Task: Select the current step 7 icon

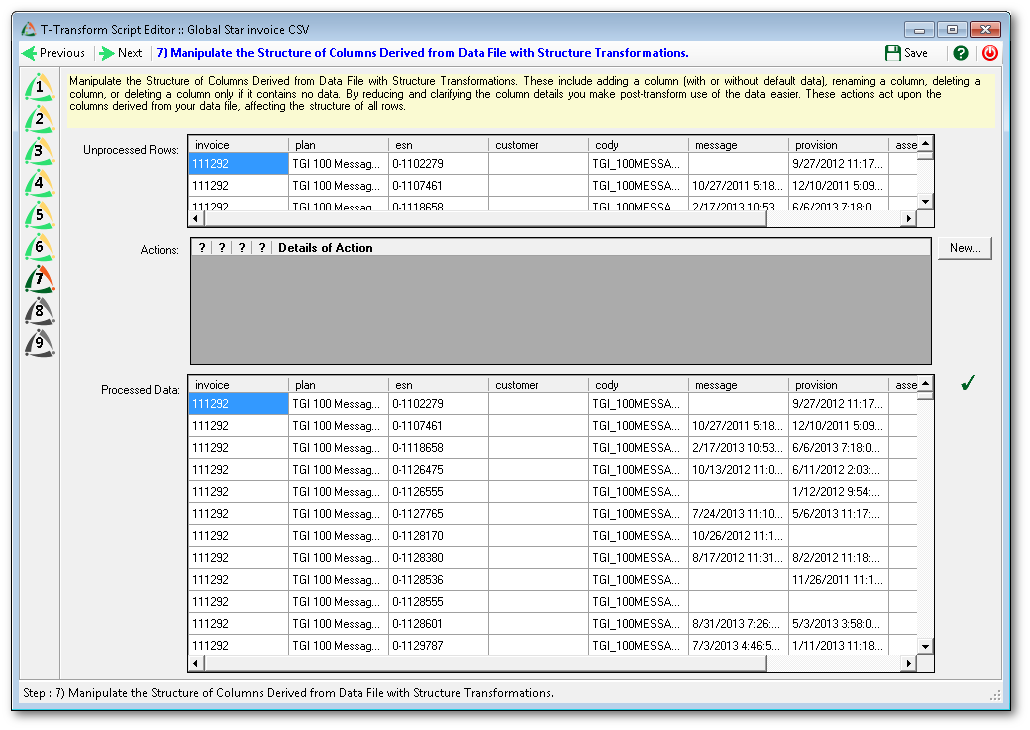Action: coord(39,279)
